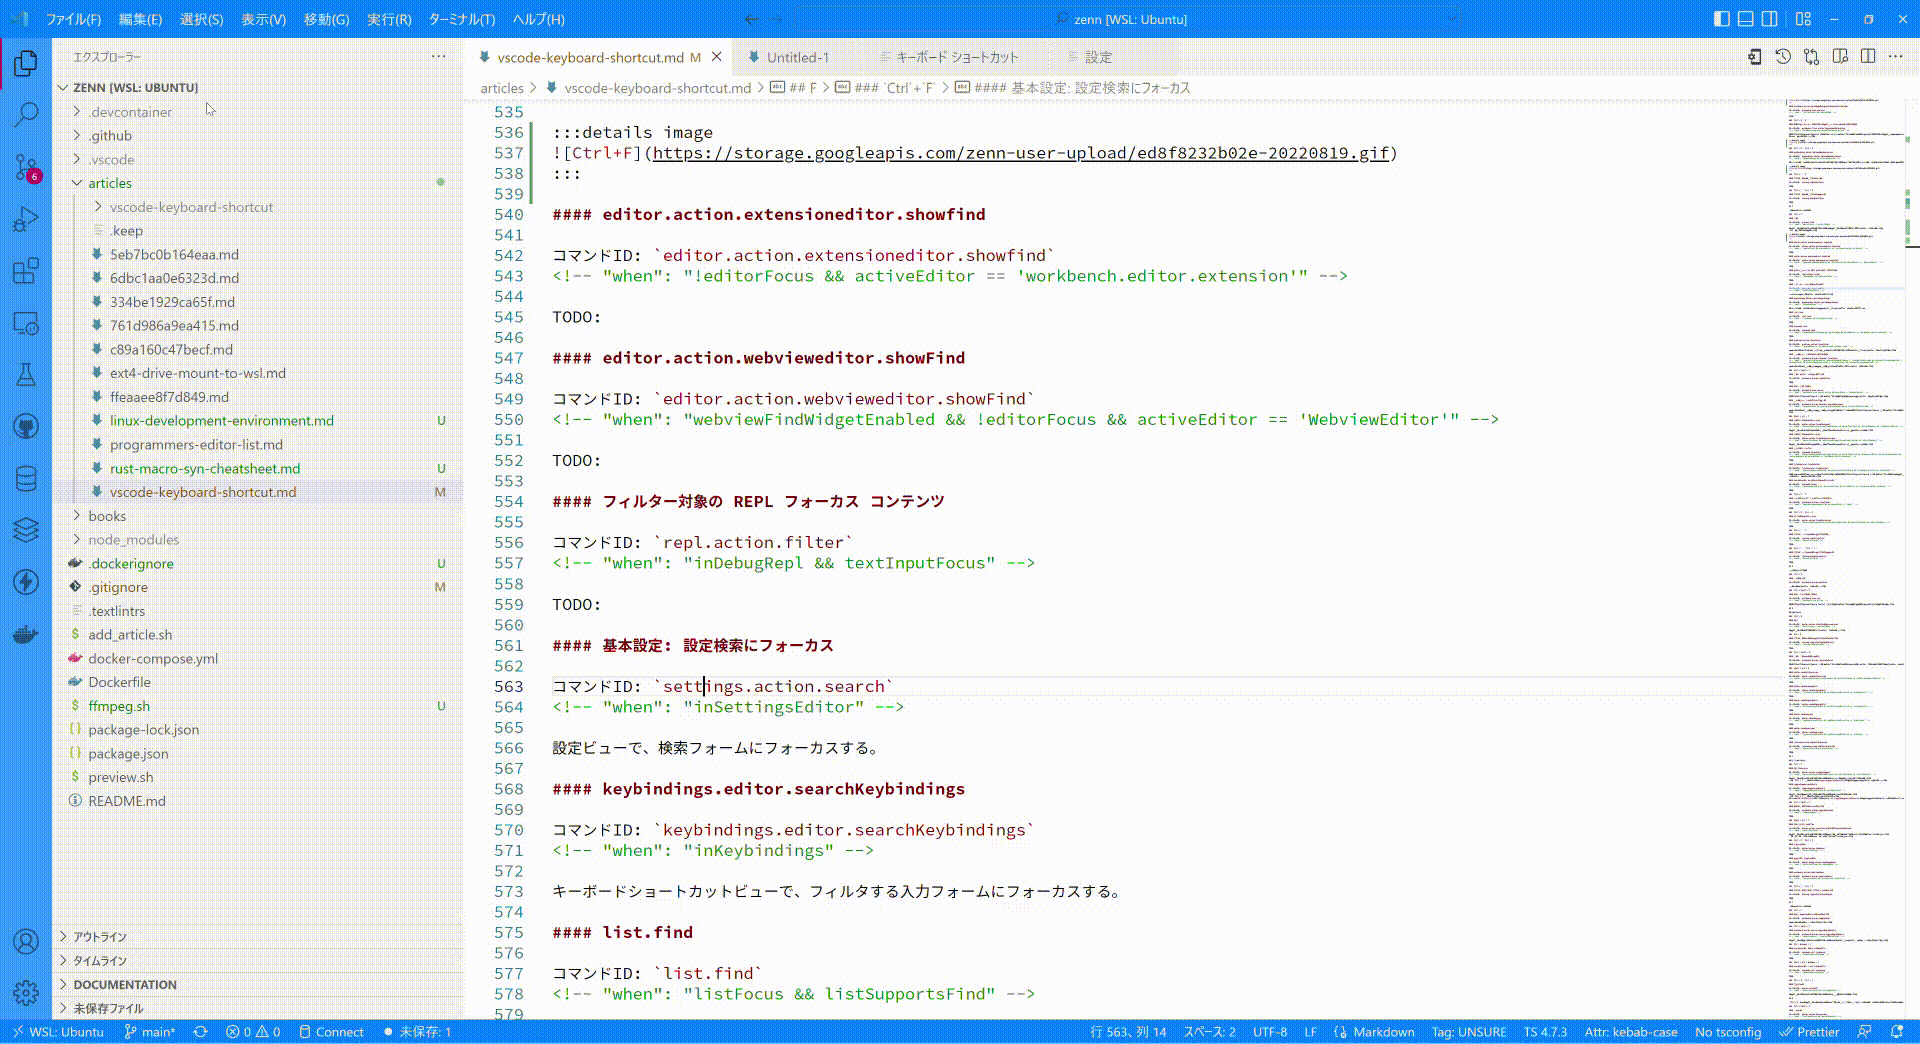1920x1044 pixels.
Task: Open package.json in explorer
Action: 258,753
